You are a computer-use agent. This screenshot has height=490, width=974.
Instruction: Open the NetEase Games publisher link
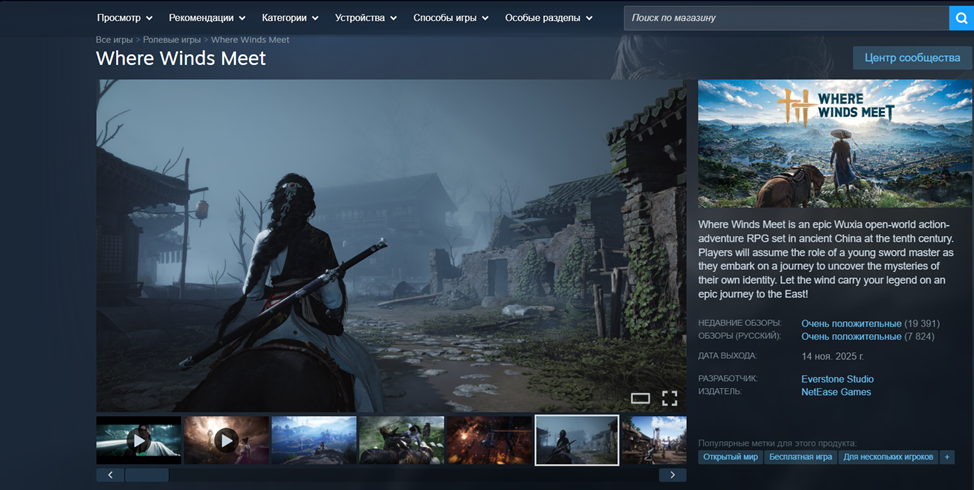[x=835, y=392]
